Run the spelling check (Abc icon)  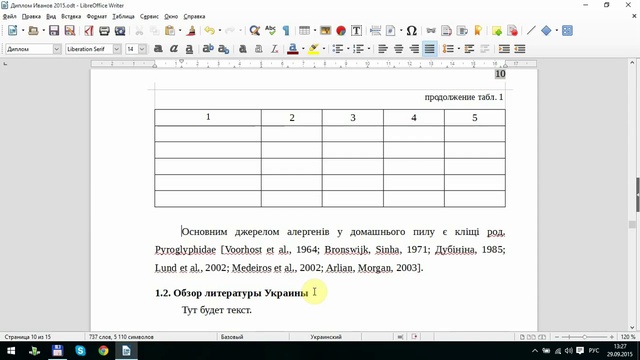[x=270, y=31]
